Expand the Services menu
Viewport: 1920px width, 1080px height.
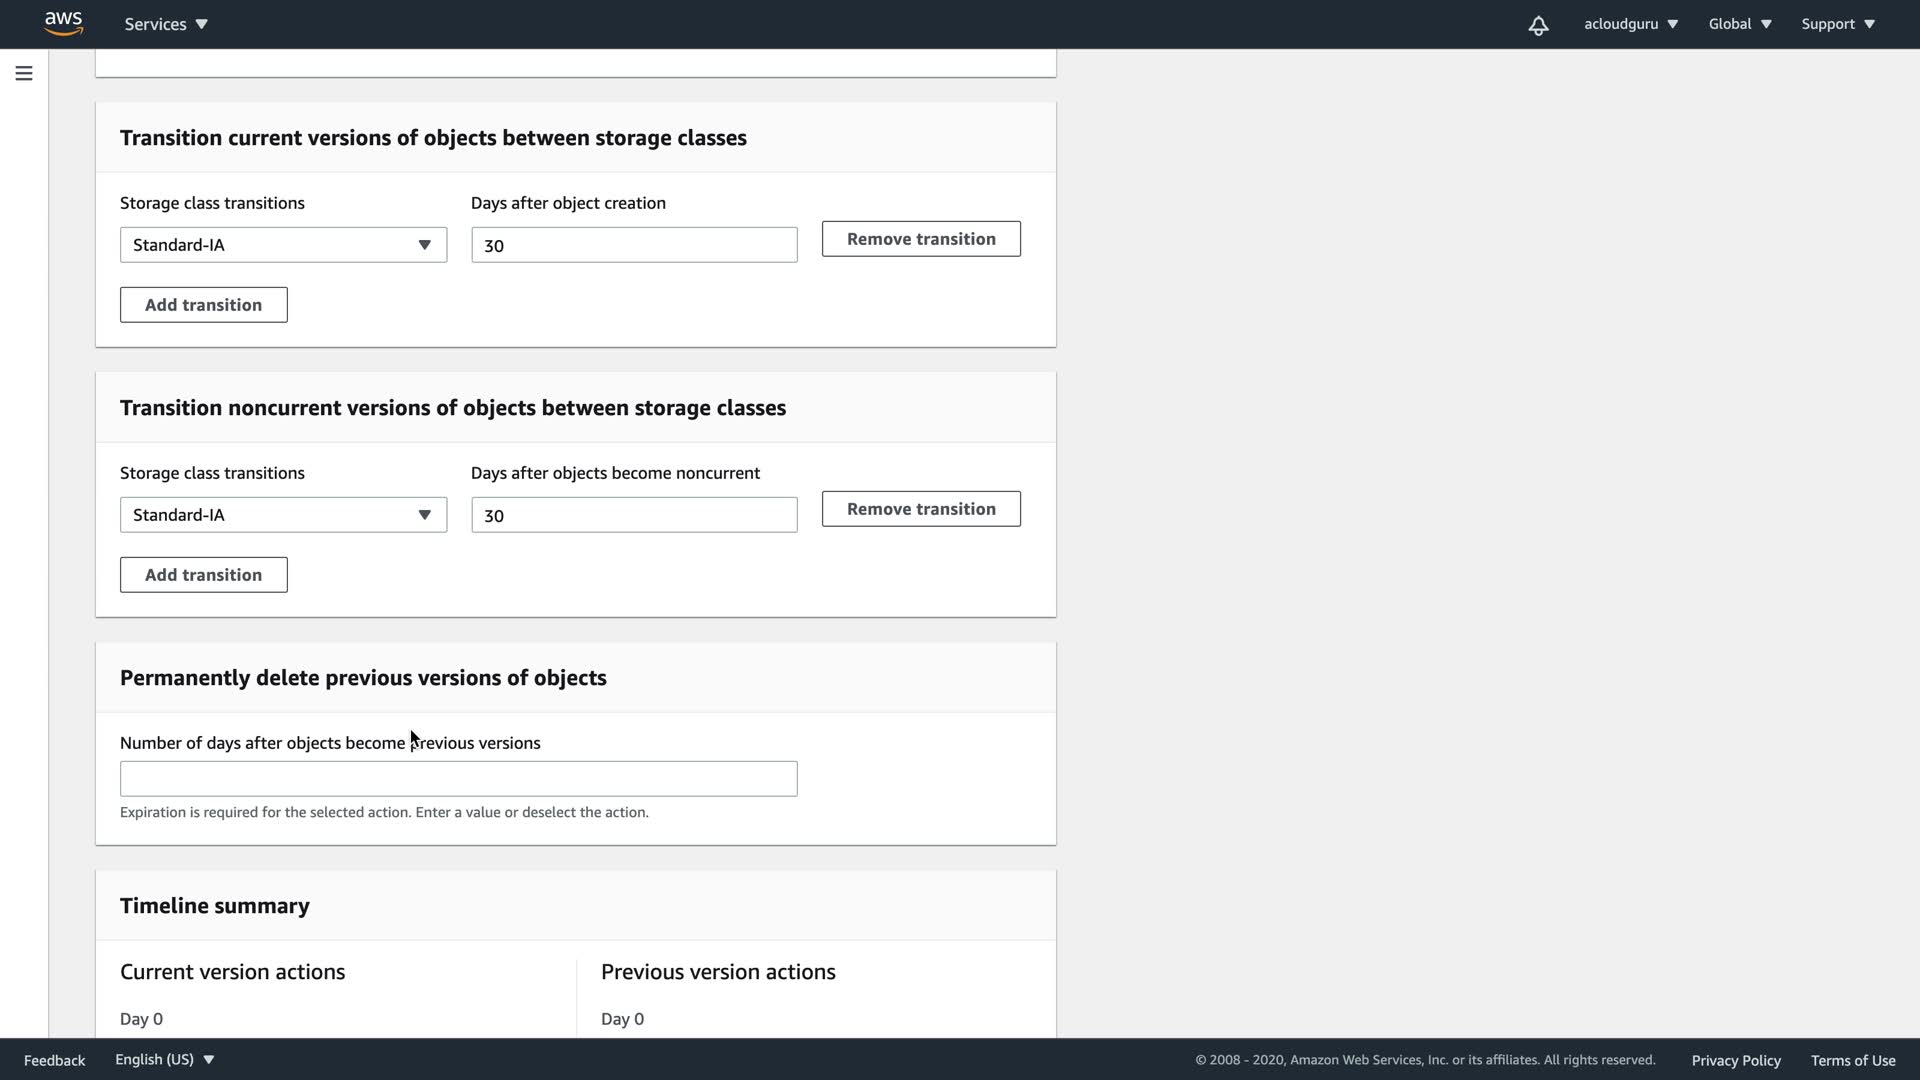point(166,24)
